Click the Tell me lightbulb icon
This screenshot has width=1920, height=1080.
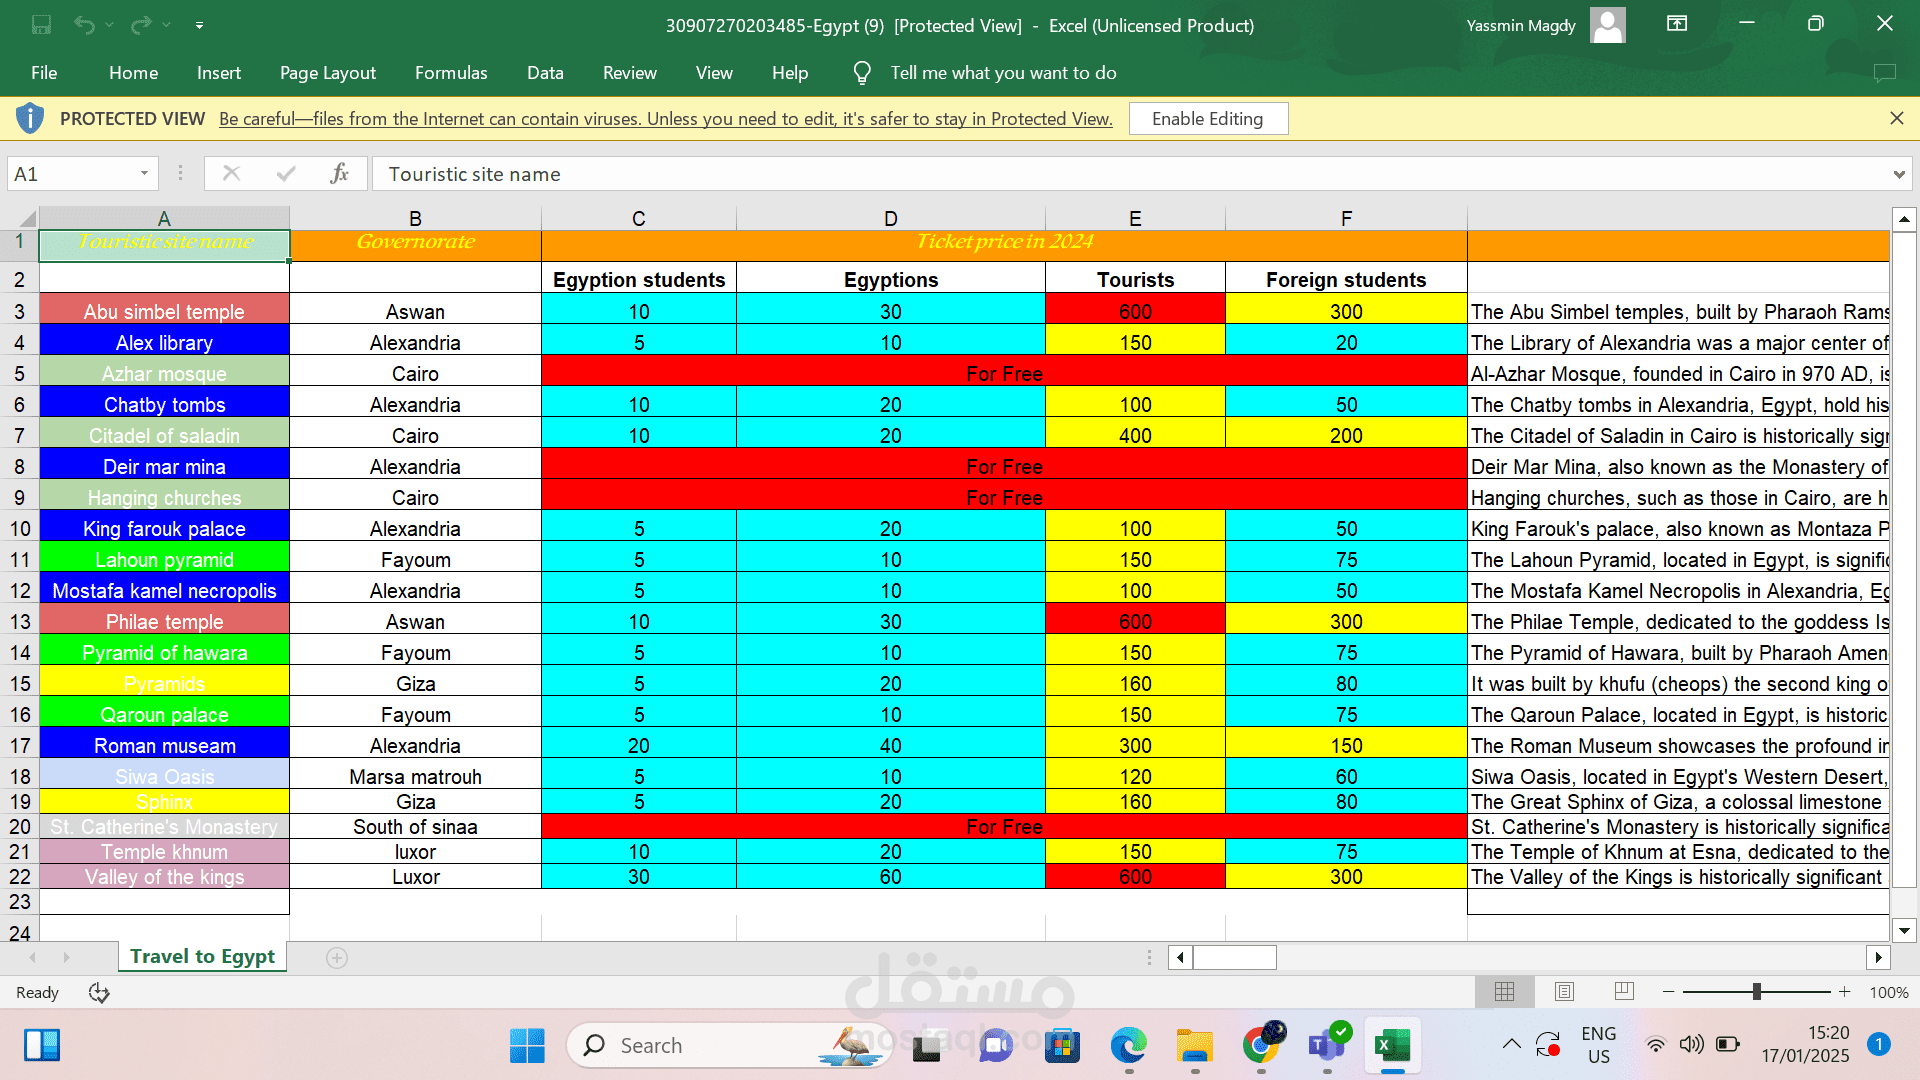[861, 73]
